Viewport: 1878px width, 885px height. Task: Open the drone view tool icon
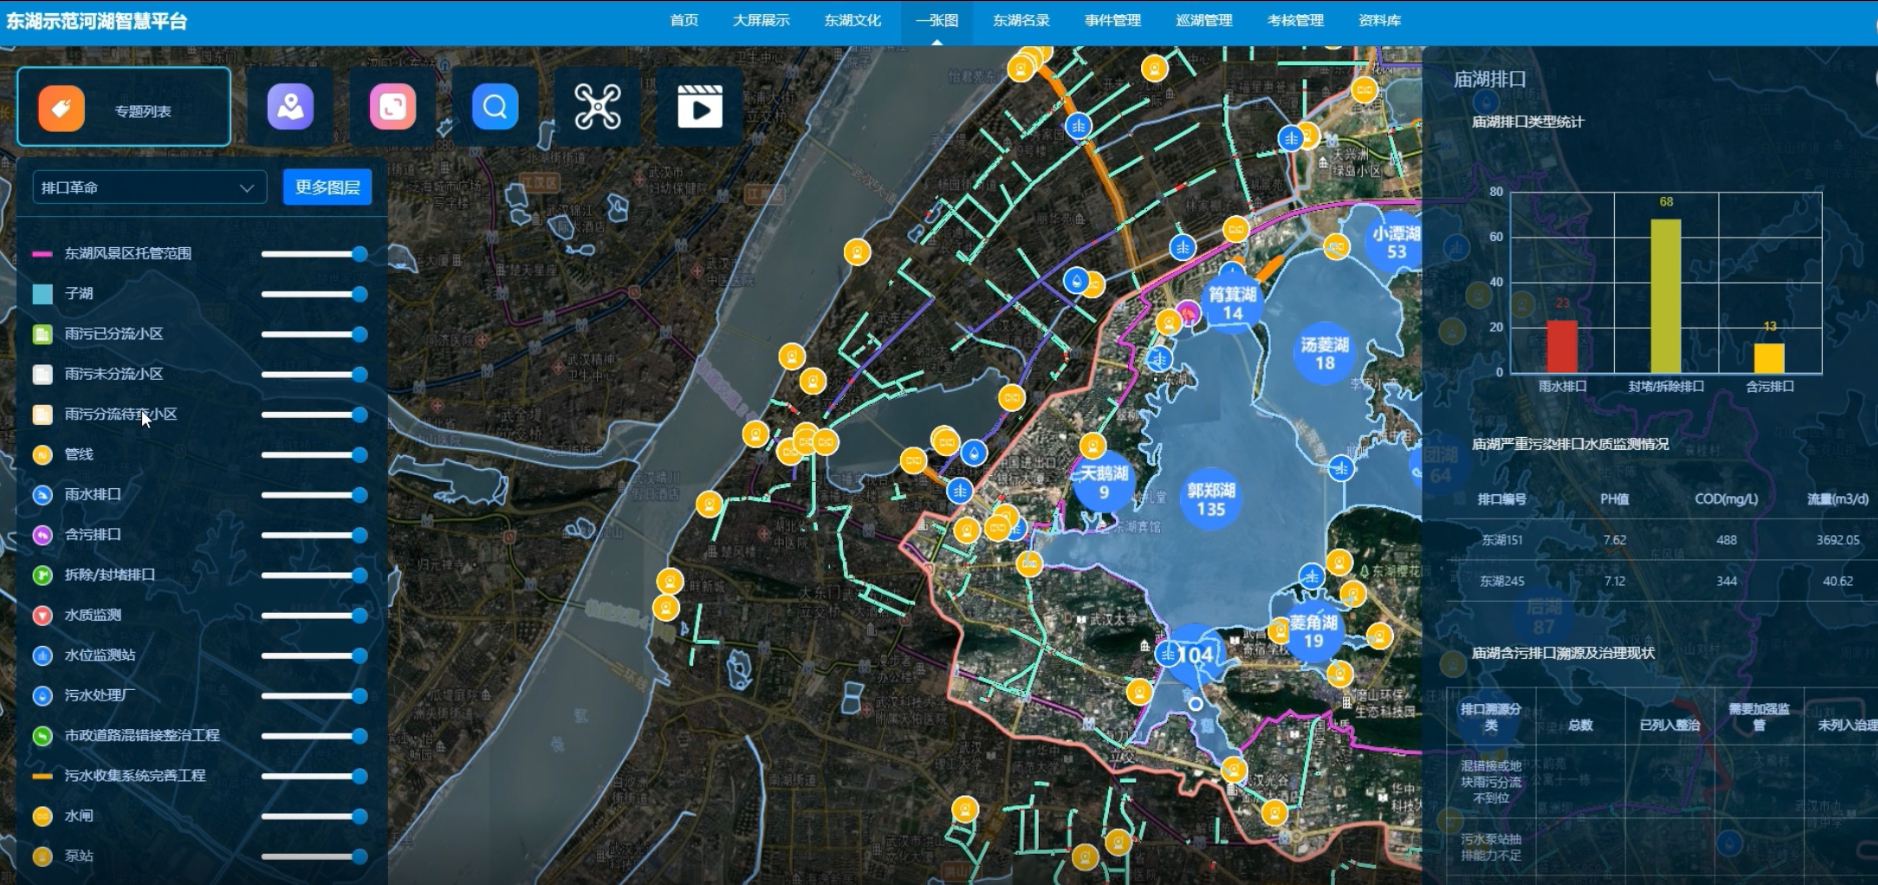tap(597, 106)
